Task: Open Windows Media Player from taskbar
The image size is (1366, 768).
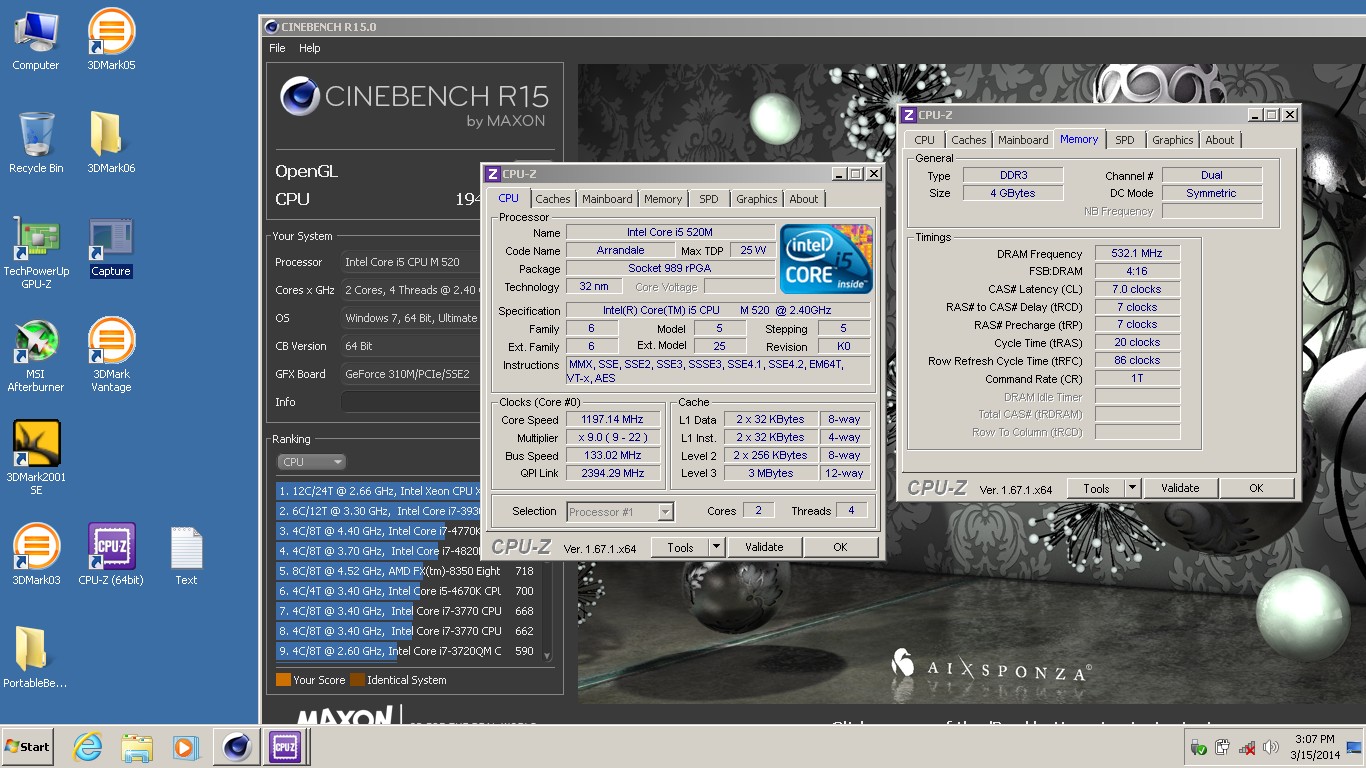Action: point(185,747)
